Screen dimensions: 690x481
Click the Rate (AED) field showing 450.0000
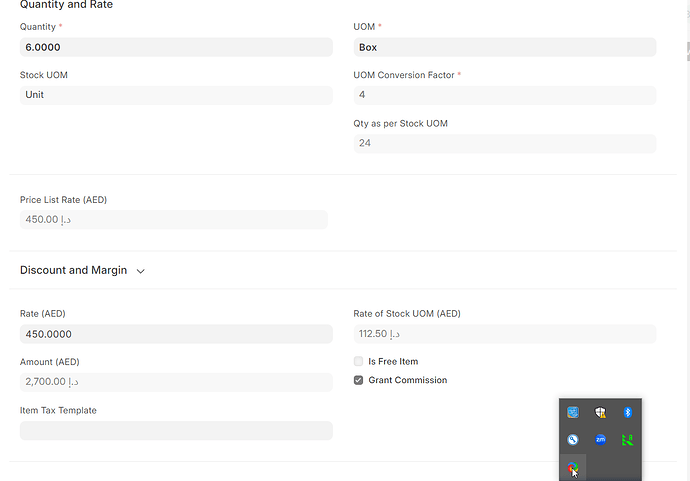[176, 334]
